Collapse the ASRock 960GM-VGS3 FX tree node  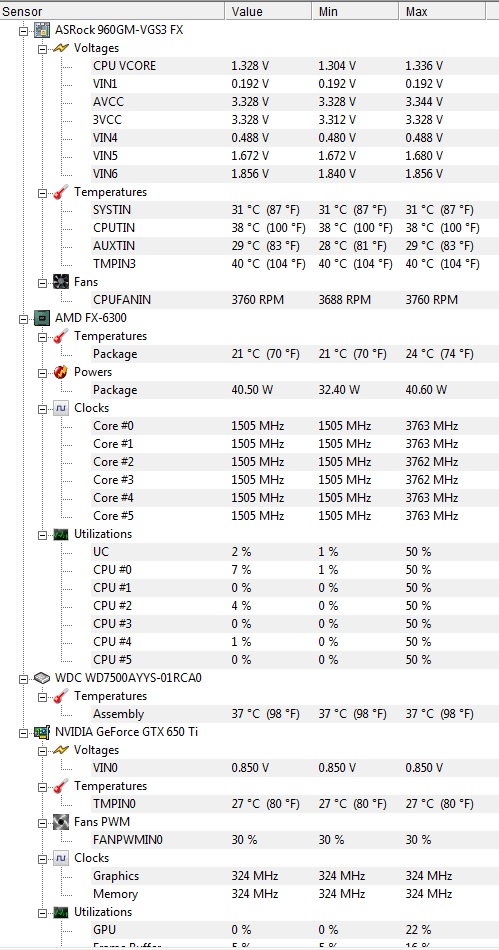(x=24, y=30)
